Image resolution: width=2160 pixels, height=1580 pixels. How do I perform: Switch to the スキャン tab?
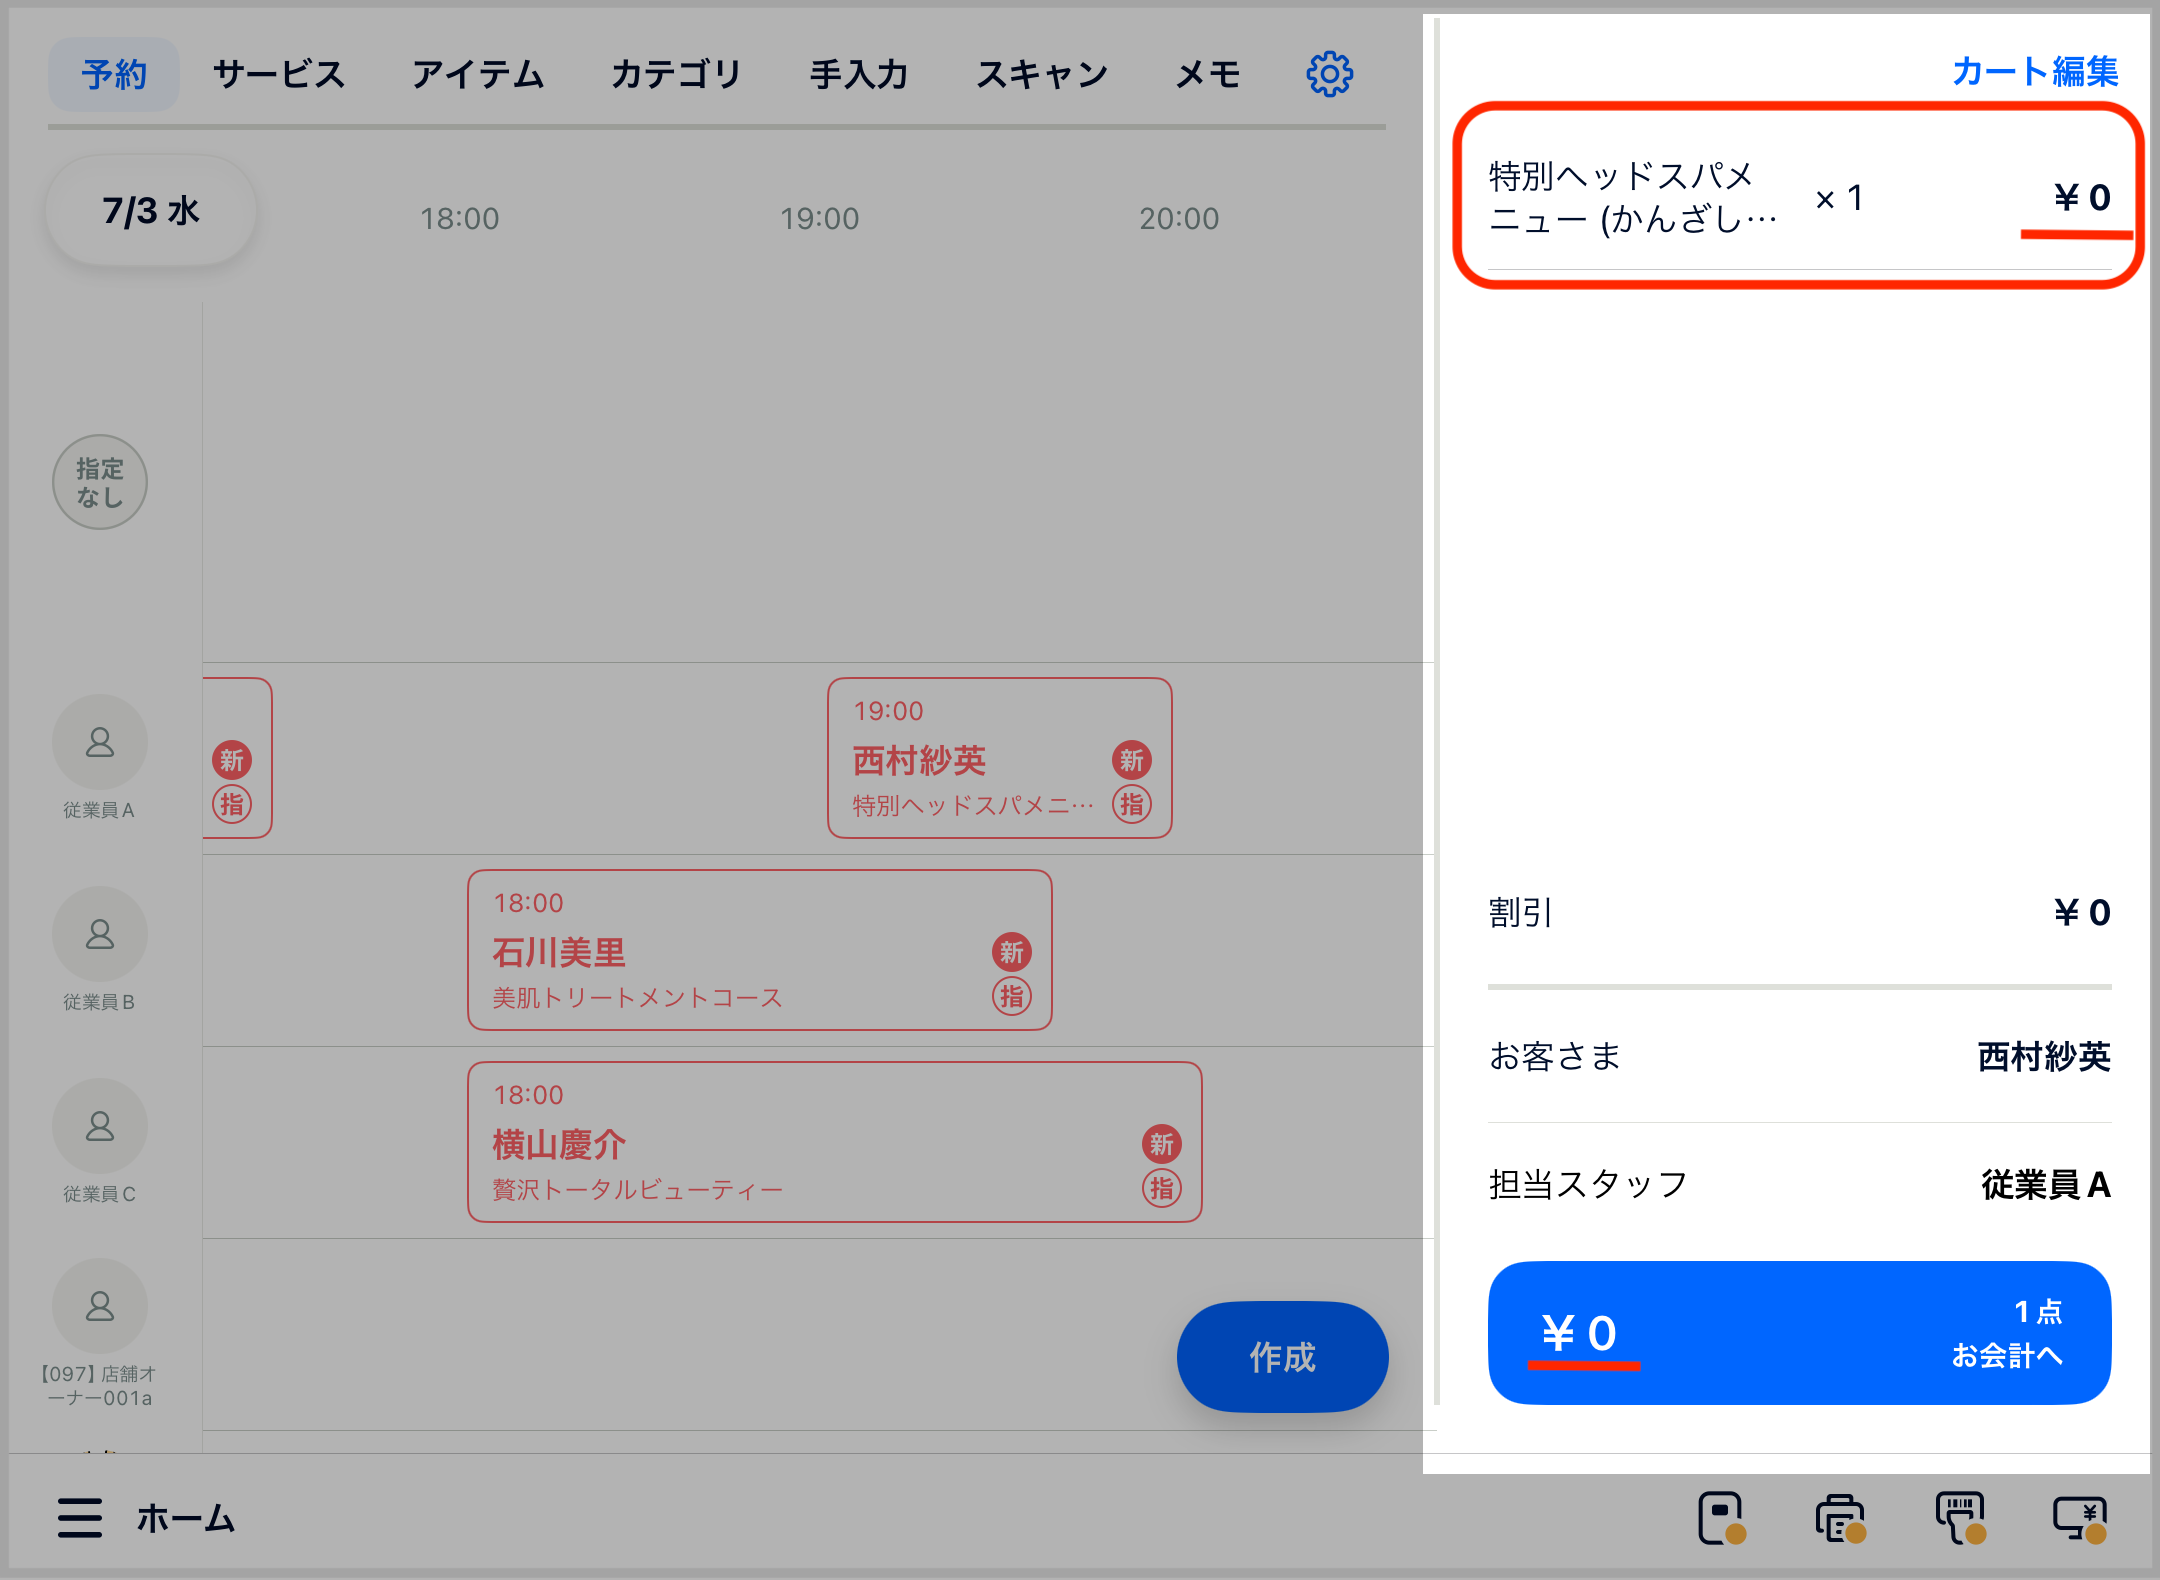[x=1041, y=73]
